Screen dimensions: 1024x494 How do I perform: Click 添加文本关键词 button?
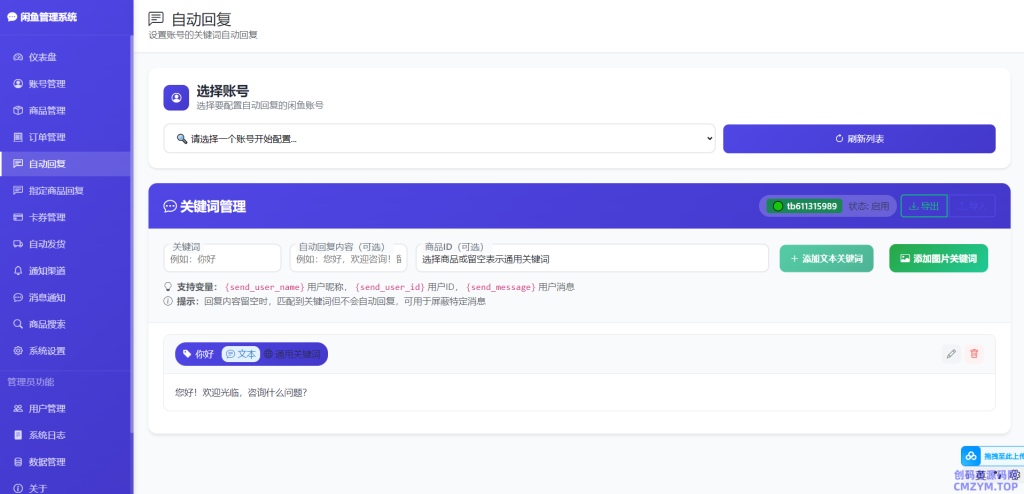(827, 258)
